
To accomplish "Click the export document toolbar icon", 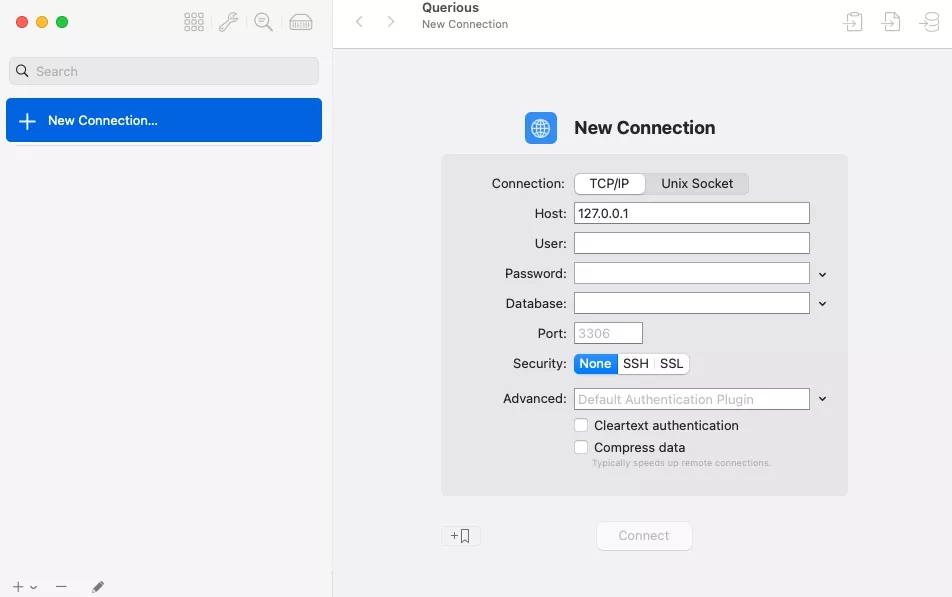I will [x=891, y=22].
